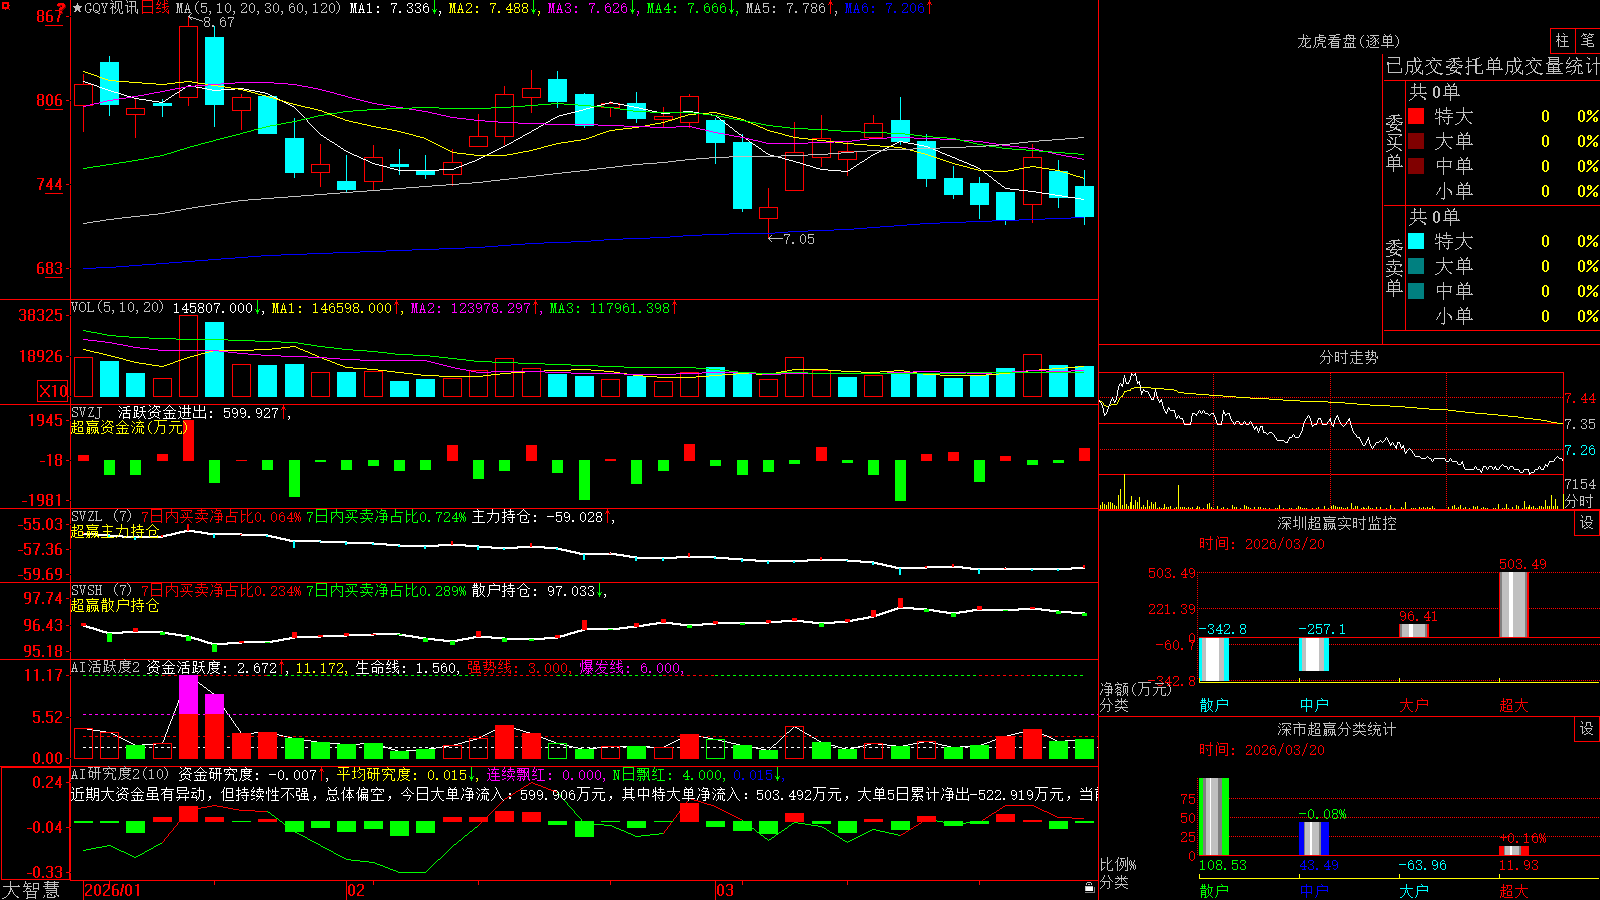Click the MA(5,10,20,30,60,120) indicator label
The width and height of the screenshot is (1600, 900).
(x=258, y=8)
